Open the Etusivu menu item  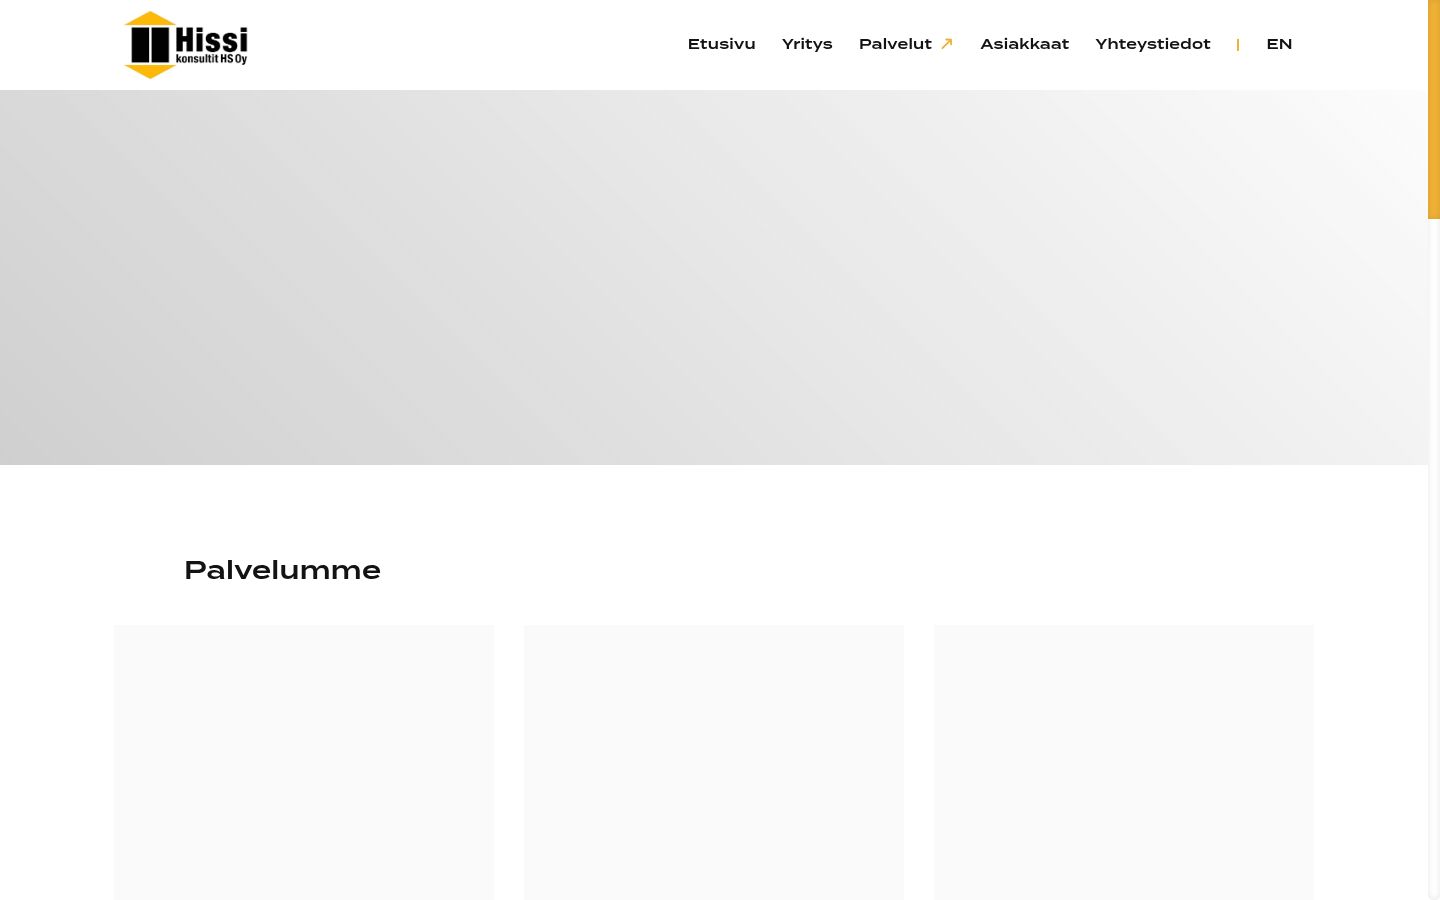[721, 44]
